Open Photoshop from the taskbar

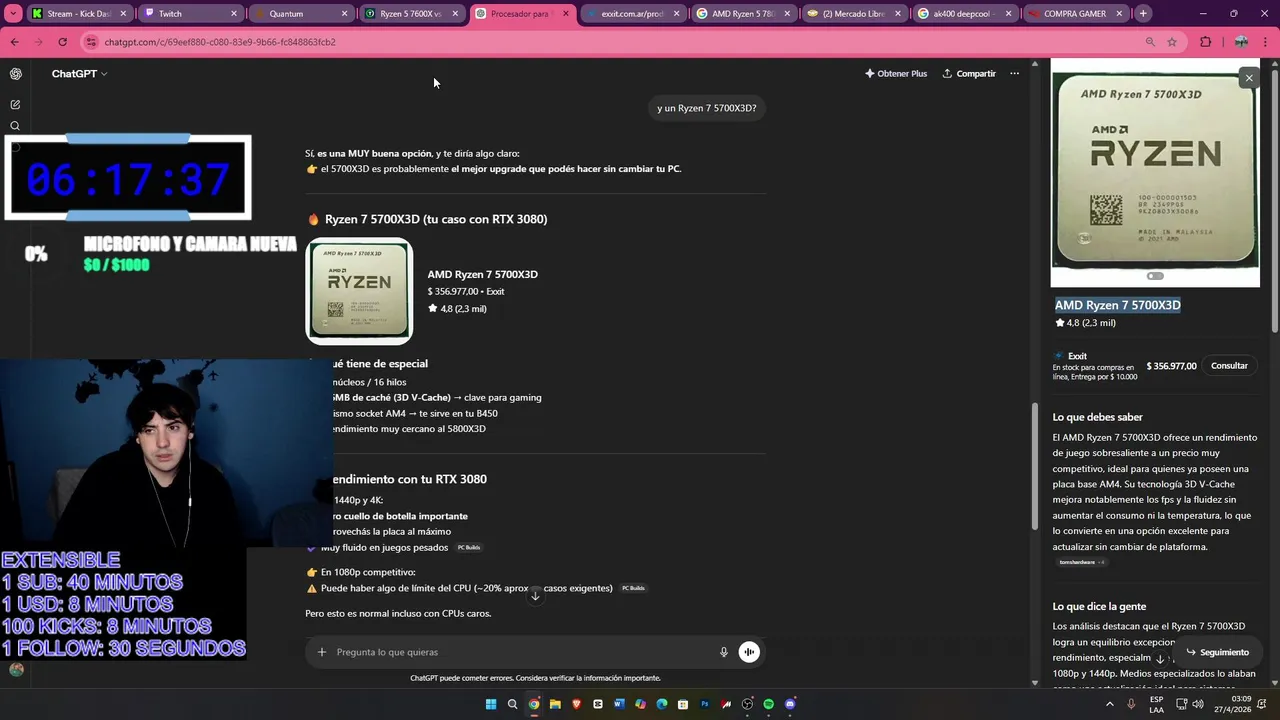click(705, 704)
